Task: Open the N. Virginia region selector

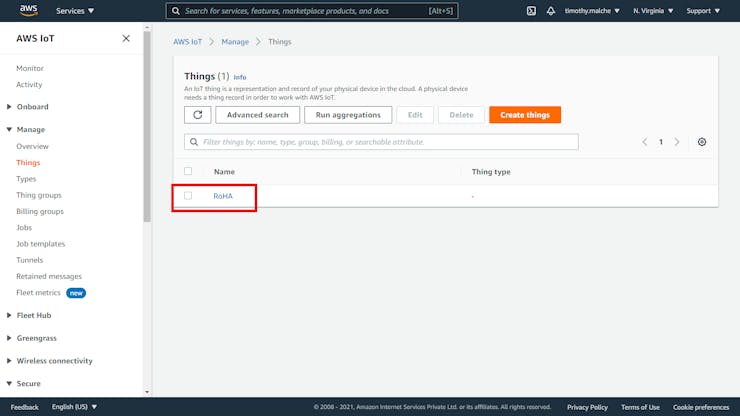Action: pyautogui.click(x=653, y=11)
